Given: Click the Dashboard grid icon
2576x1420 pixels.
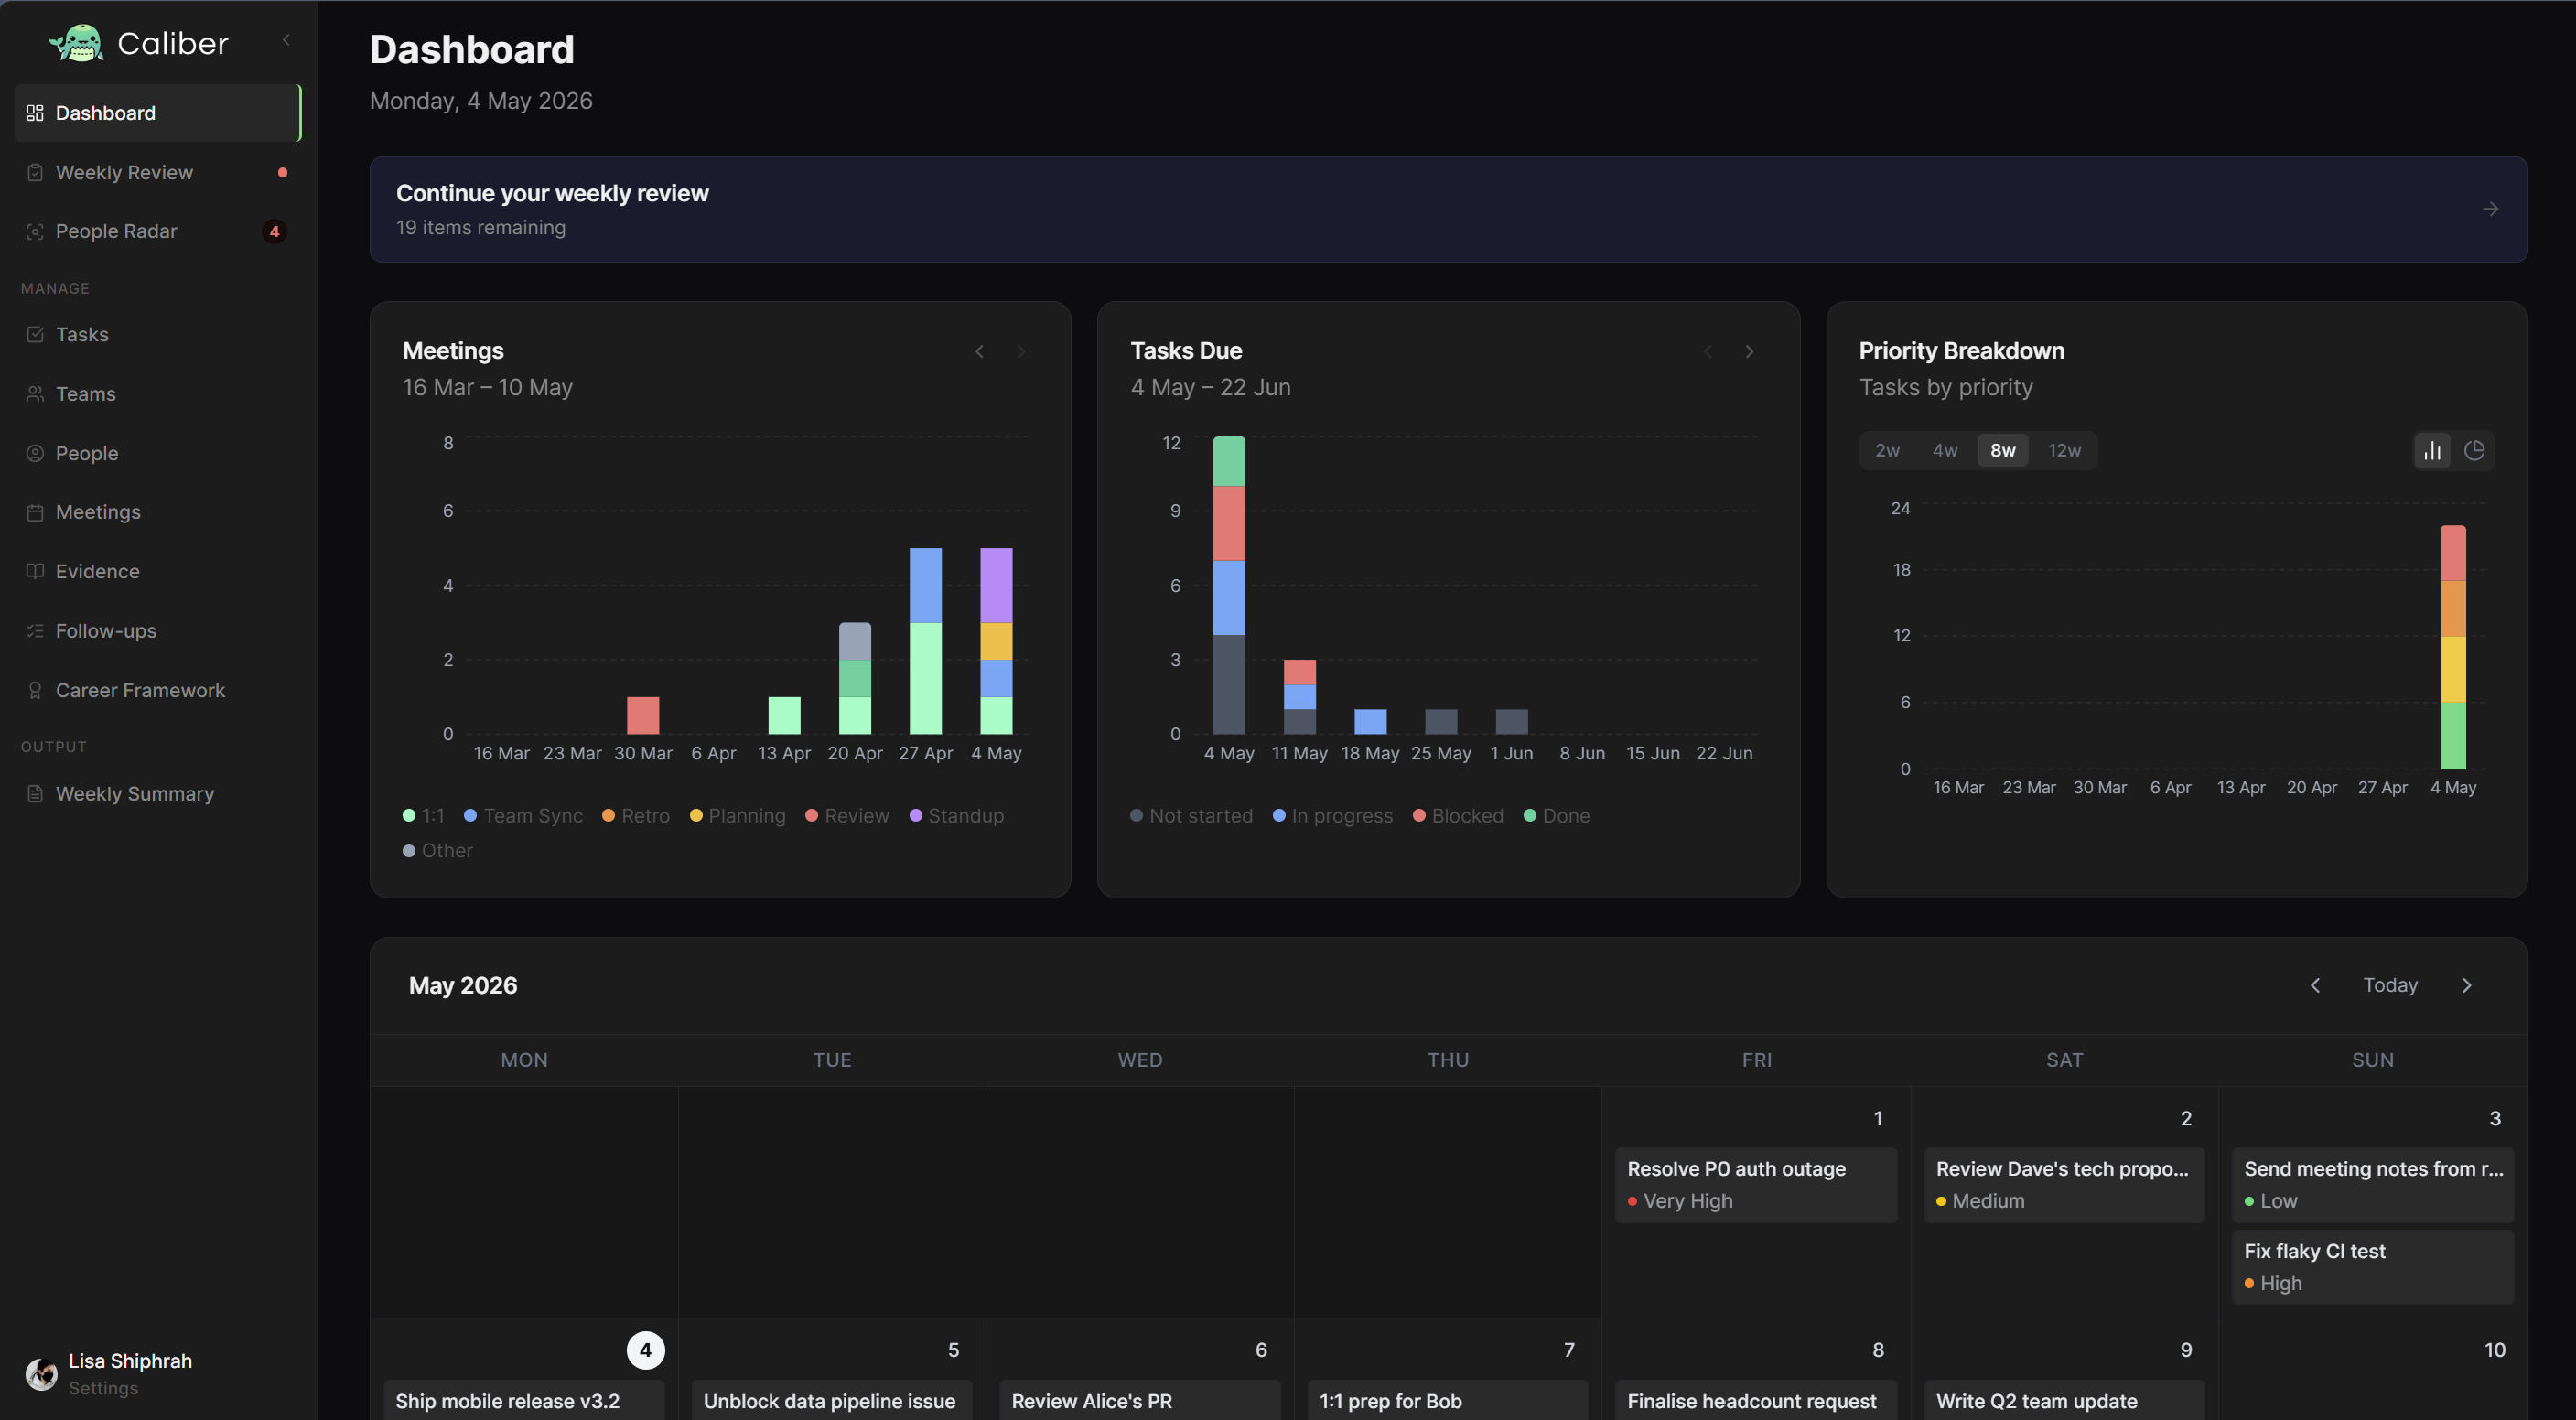Looking at the screenshot, I should (x=35, y=113).
